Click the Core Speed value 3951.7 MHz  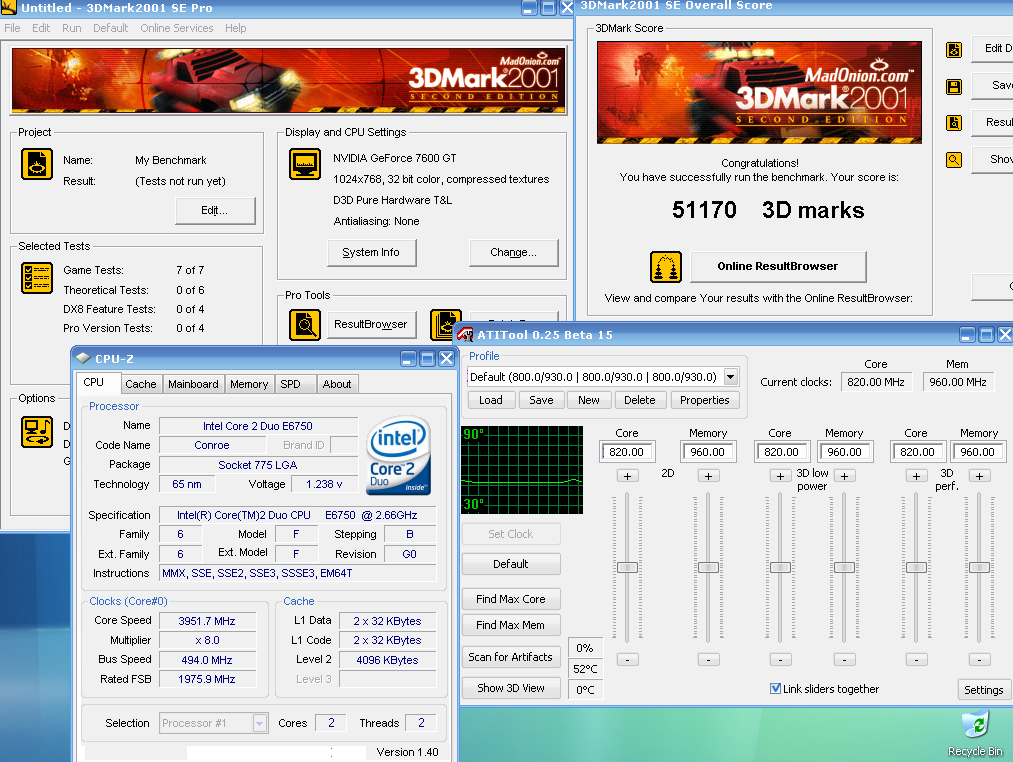(x=207, y=621)
